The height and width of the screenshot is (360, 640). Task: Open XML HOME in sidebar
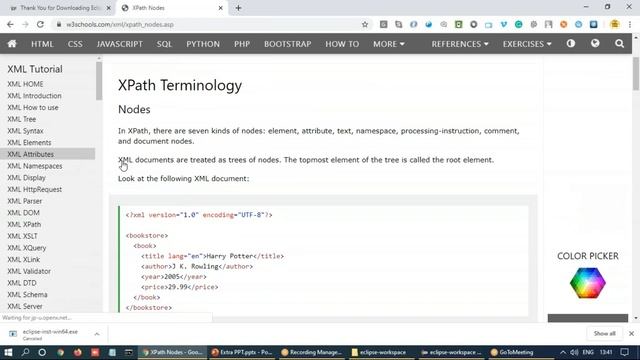pos(25,84)
